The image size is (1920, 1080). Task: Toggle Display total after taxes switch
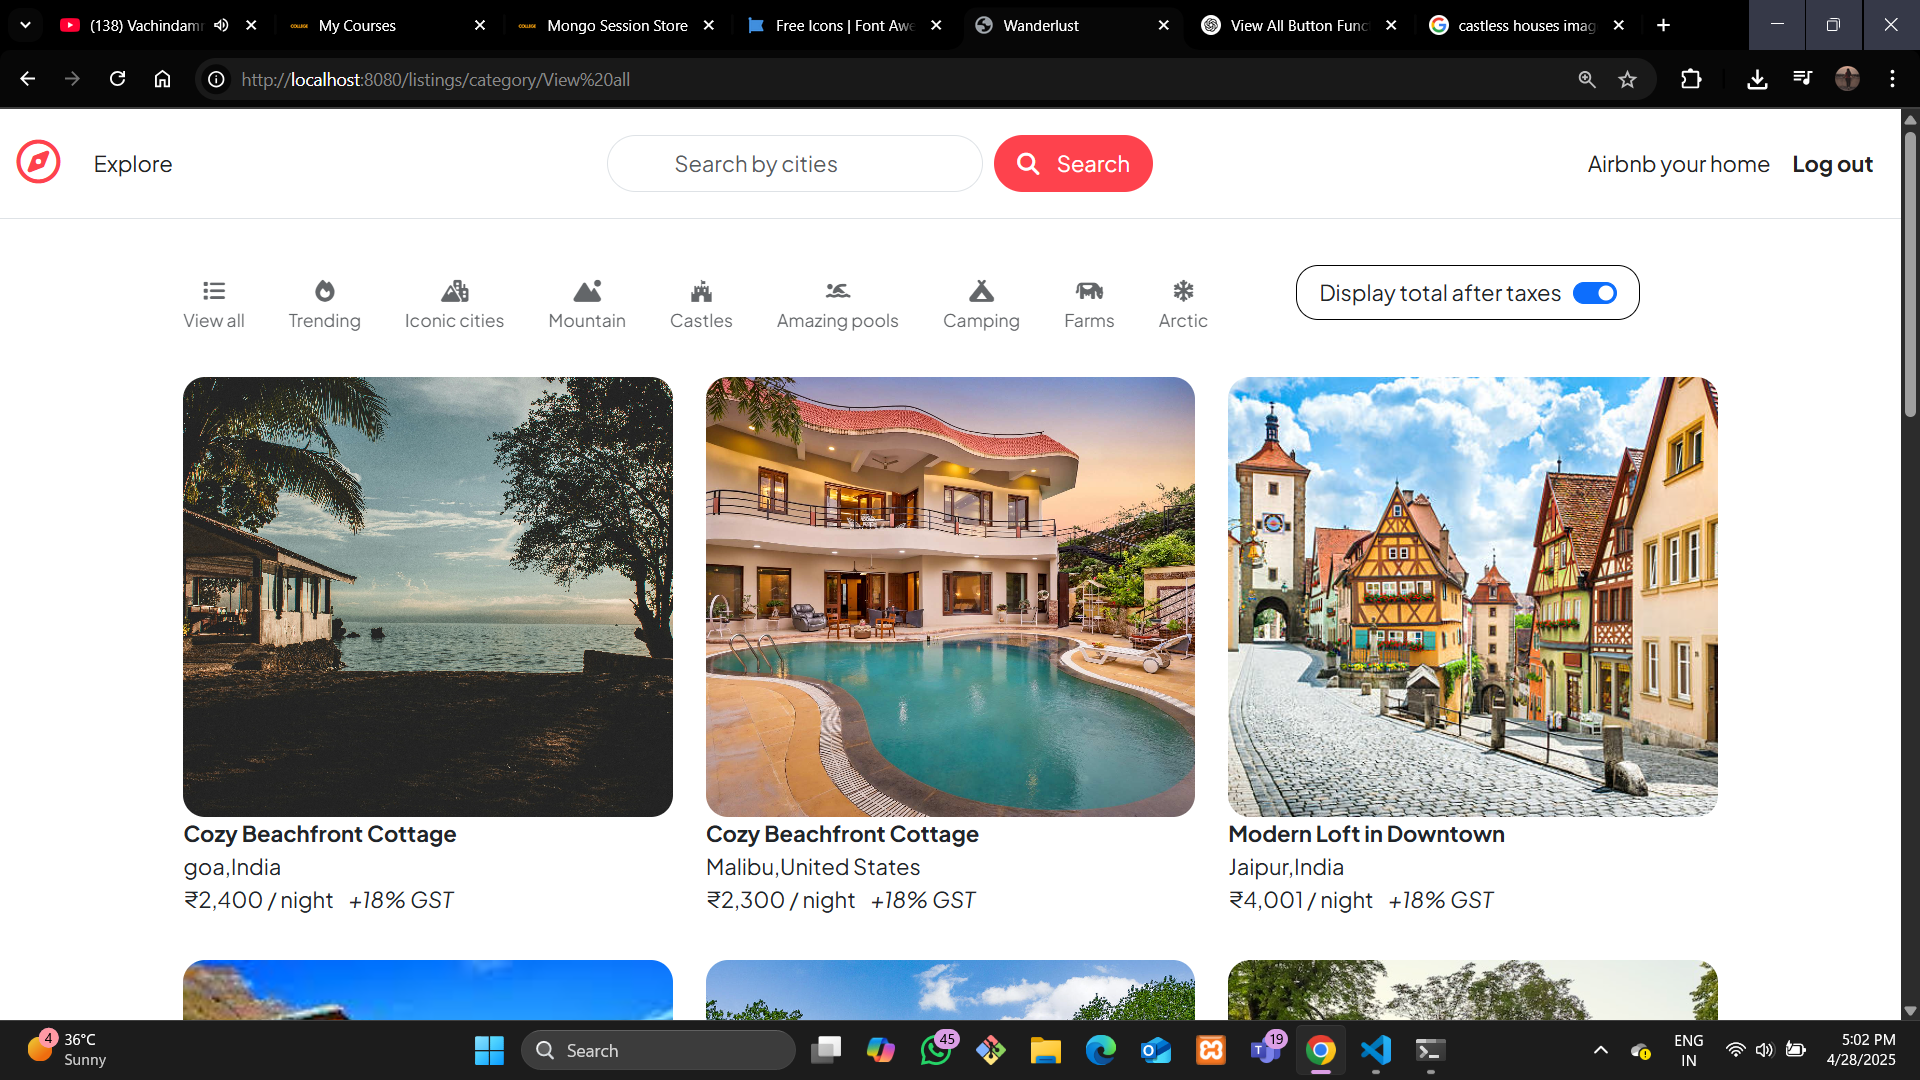pos(1594,293)
